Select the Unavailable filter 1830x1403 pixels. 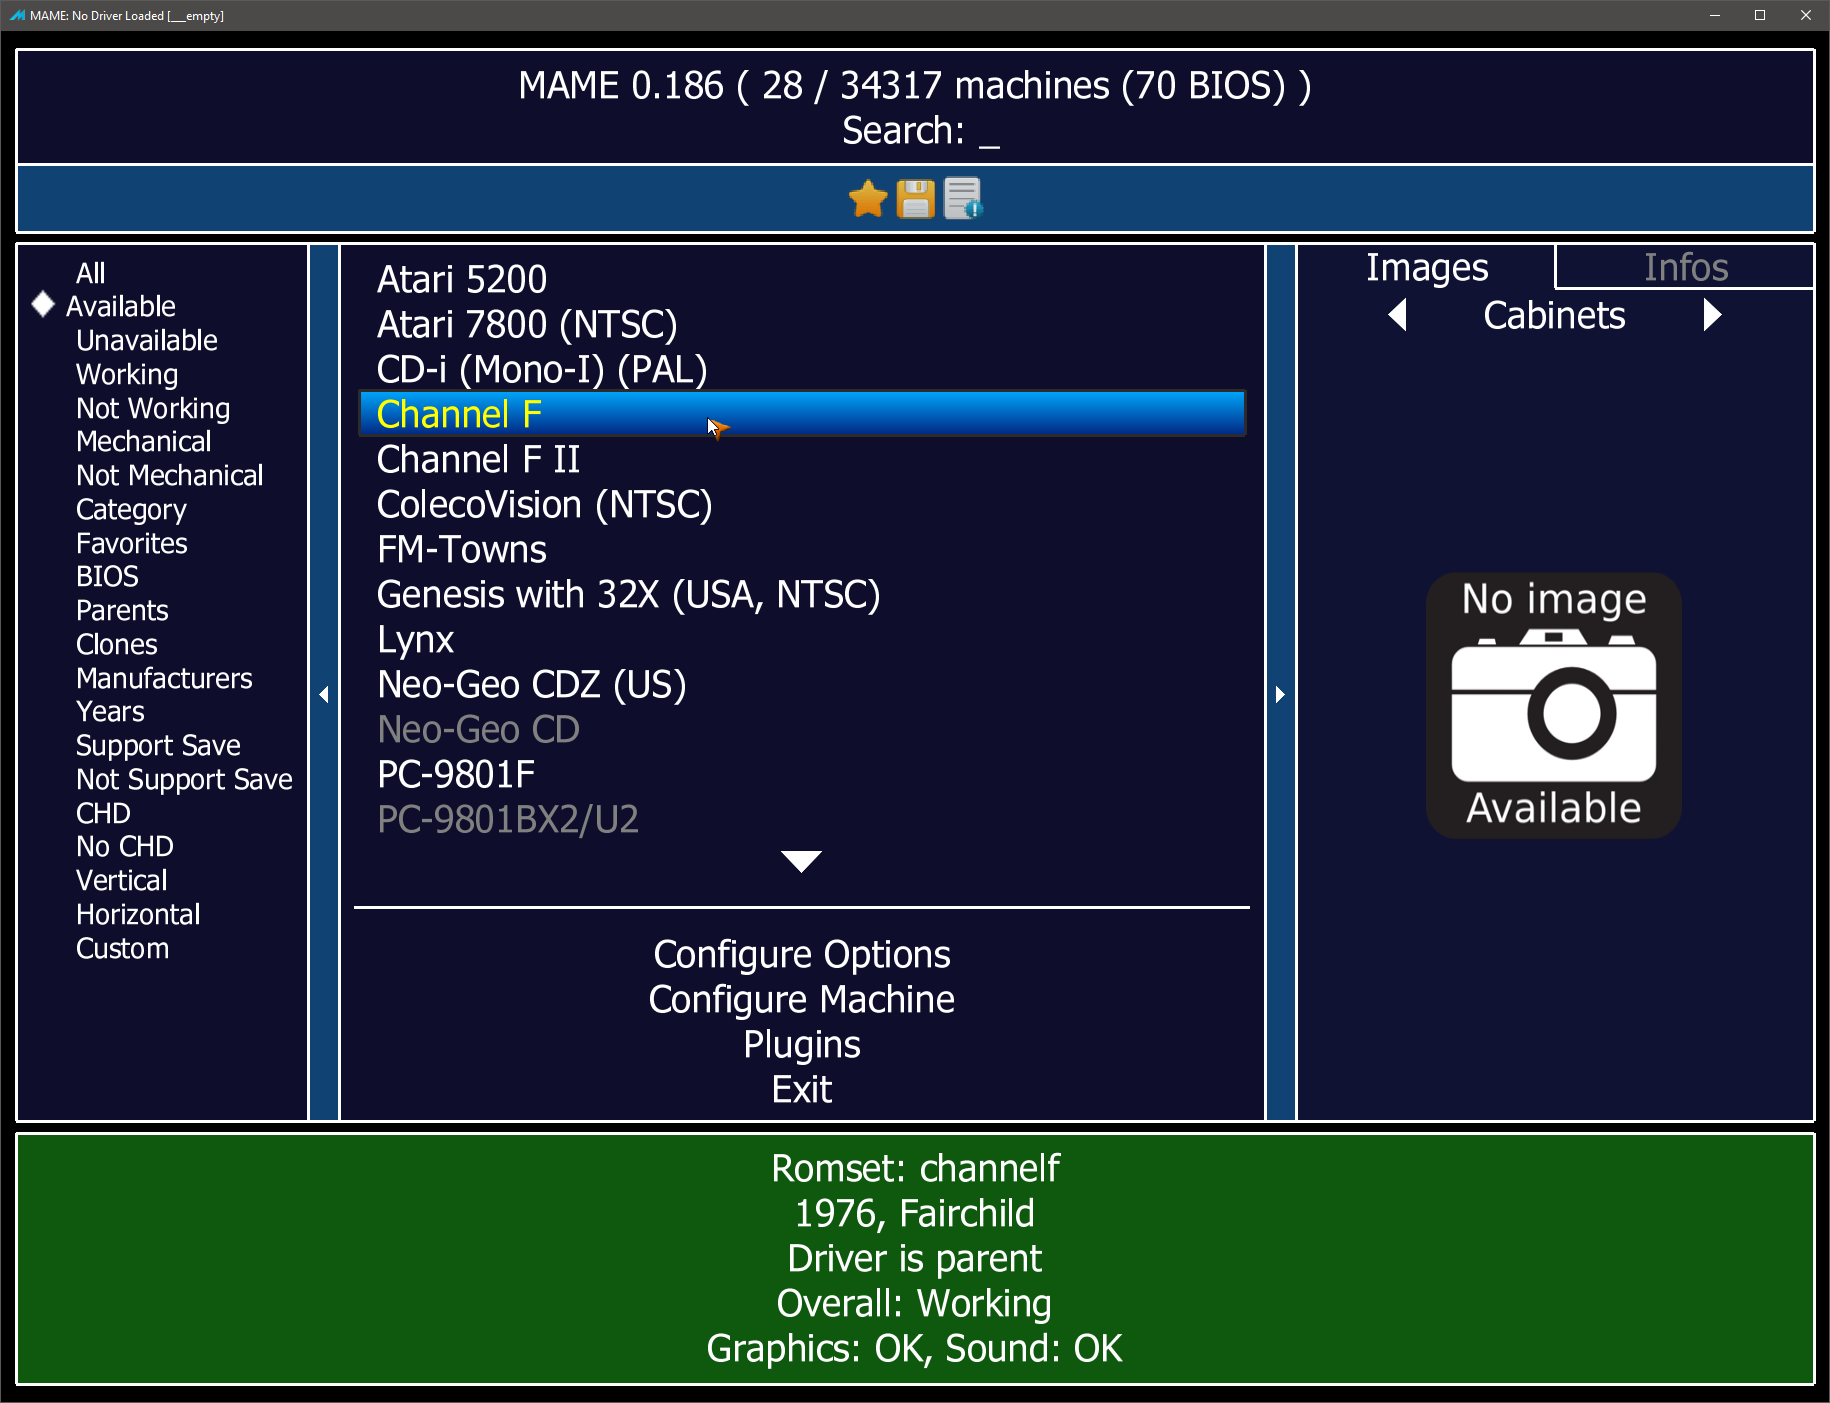[x=147, y=340]
